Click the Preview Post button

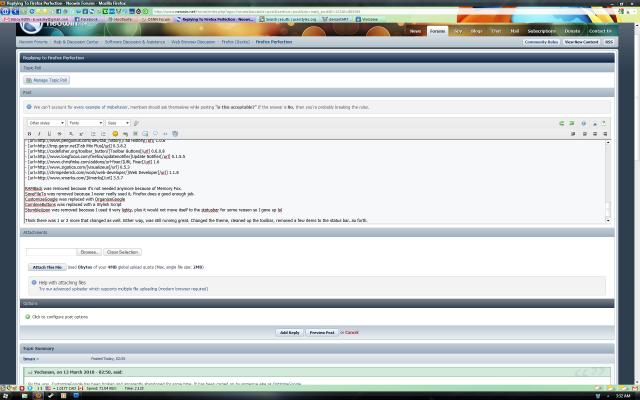click(x=322, y=333)
